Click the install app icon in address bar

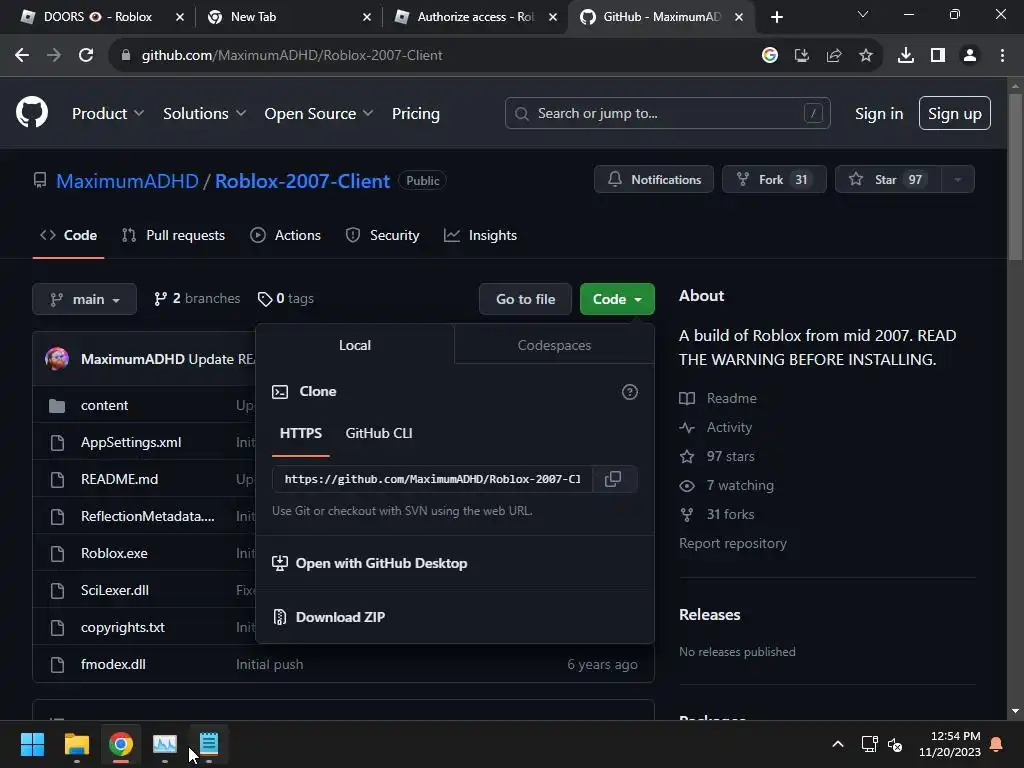point(801,56)
